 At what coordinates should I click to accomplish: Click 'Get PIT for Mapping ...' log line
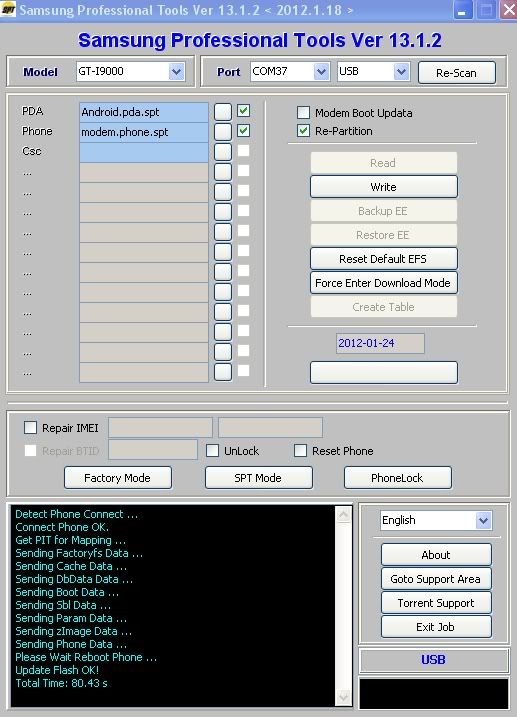coord(70,540)
